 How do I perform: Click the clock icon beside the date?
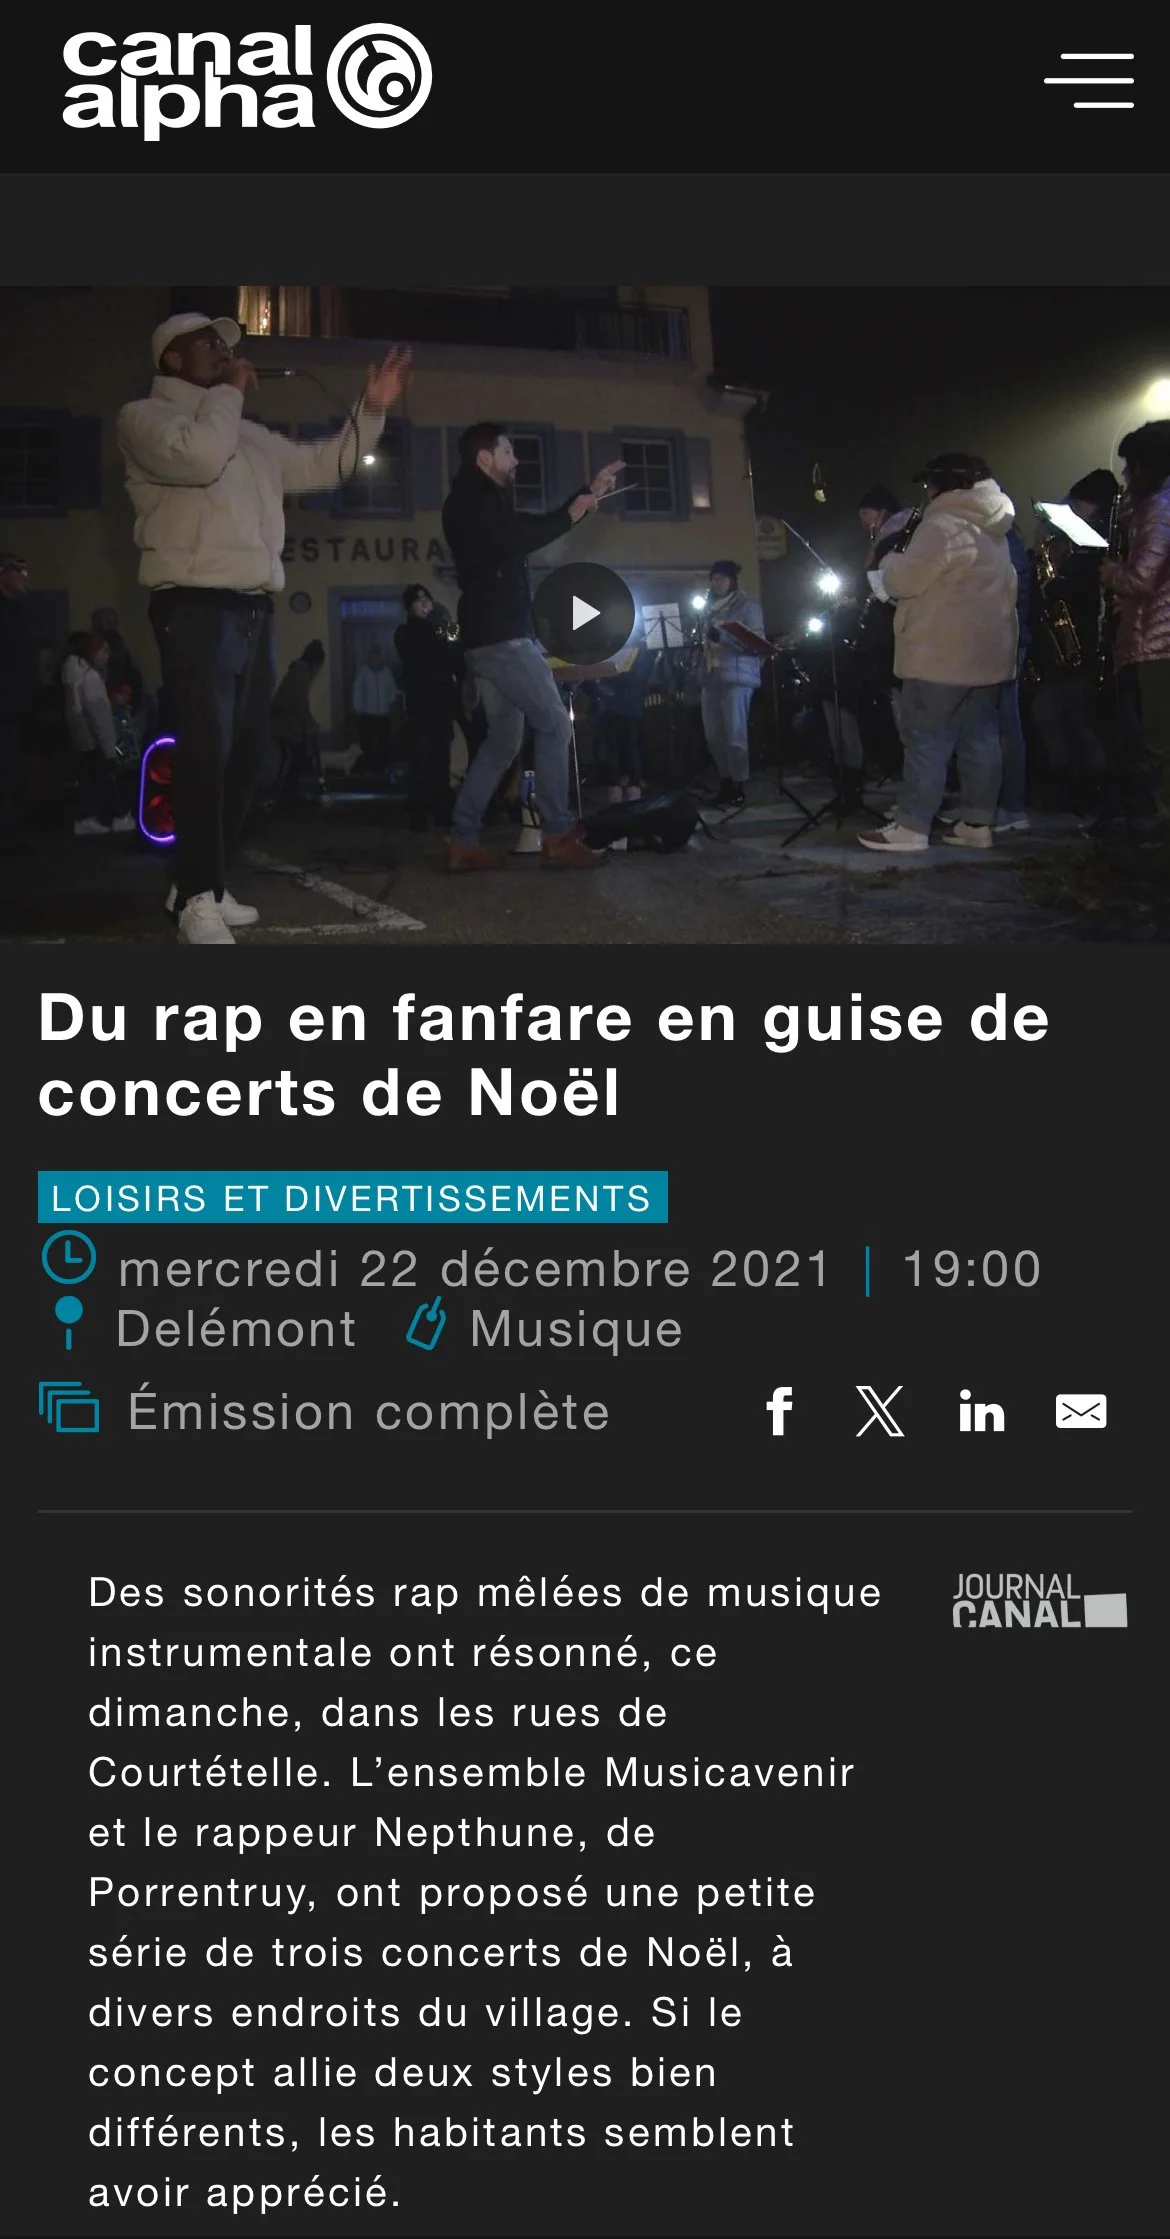69,1258
